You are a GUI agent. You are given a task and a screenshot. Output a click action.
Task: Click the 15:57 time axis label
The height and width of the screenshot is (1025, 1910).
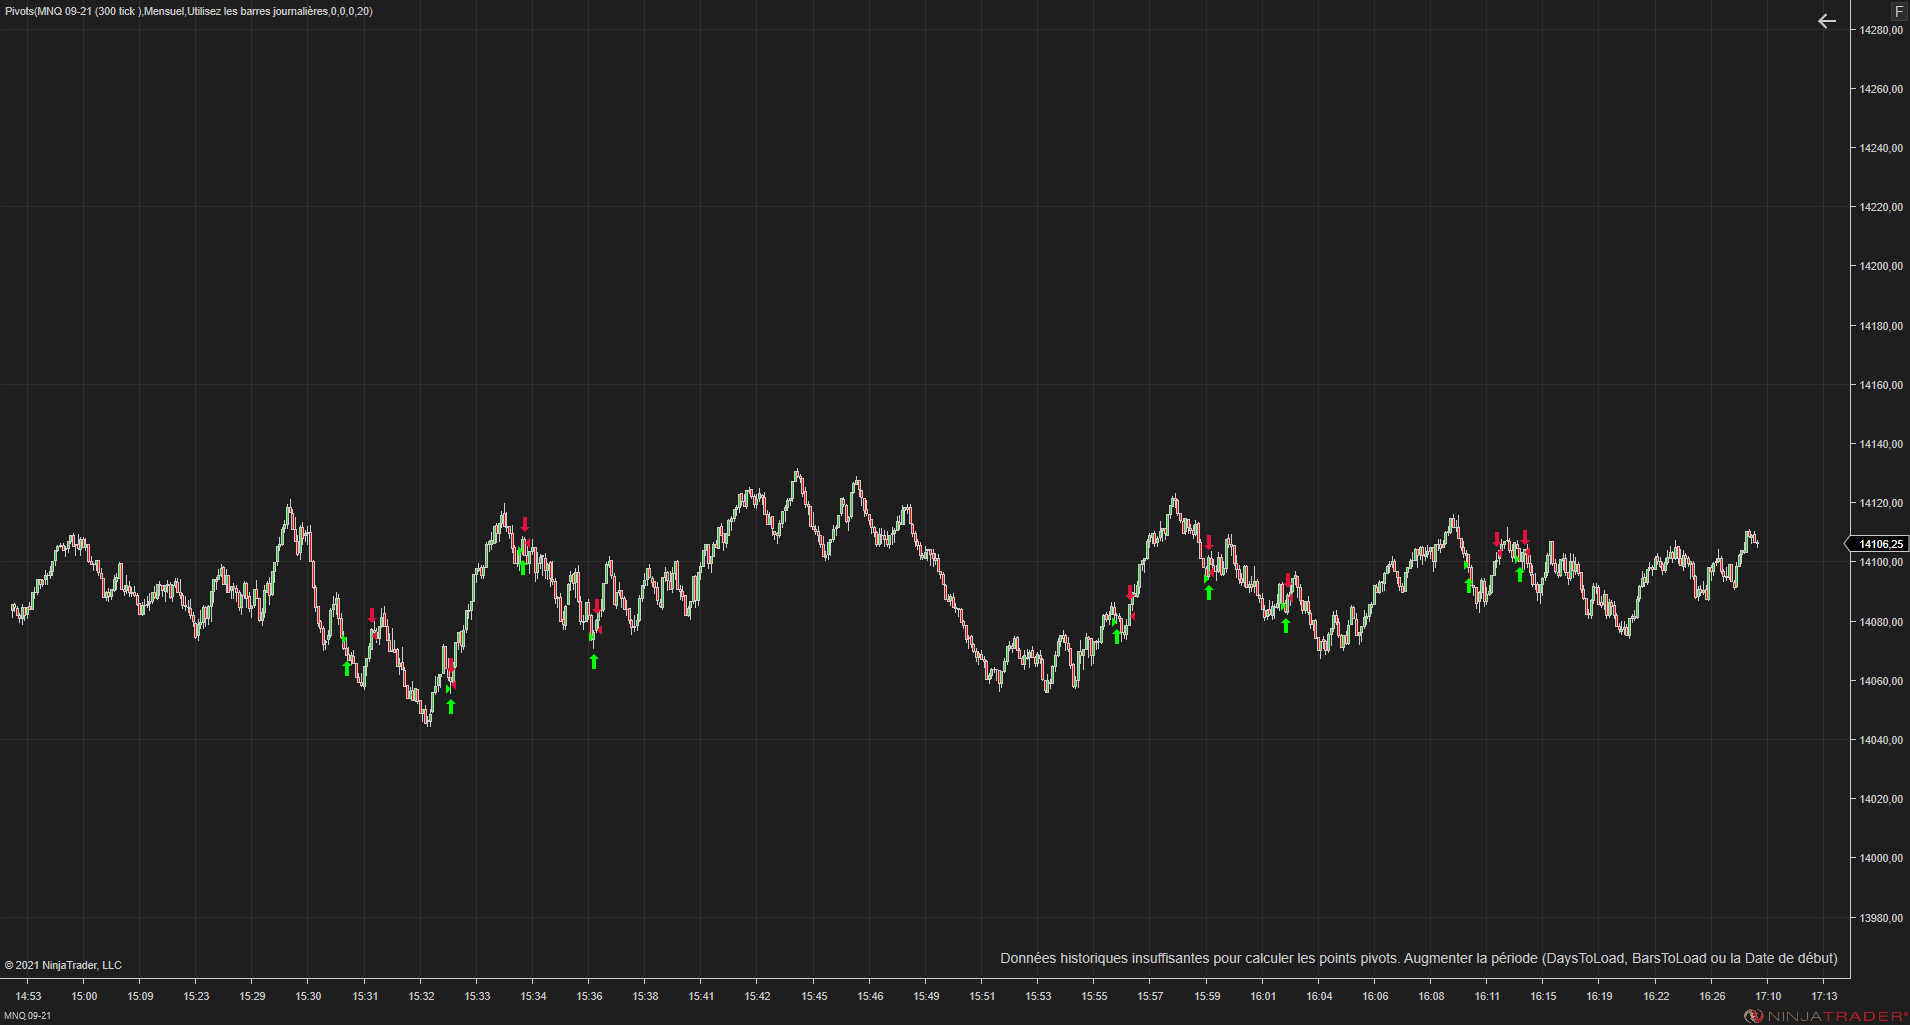pos(1150,996)
